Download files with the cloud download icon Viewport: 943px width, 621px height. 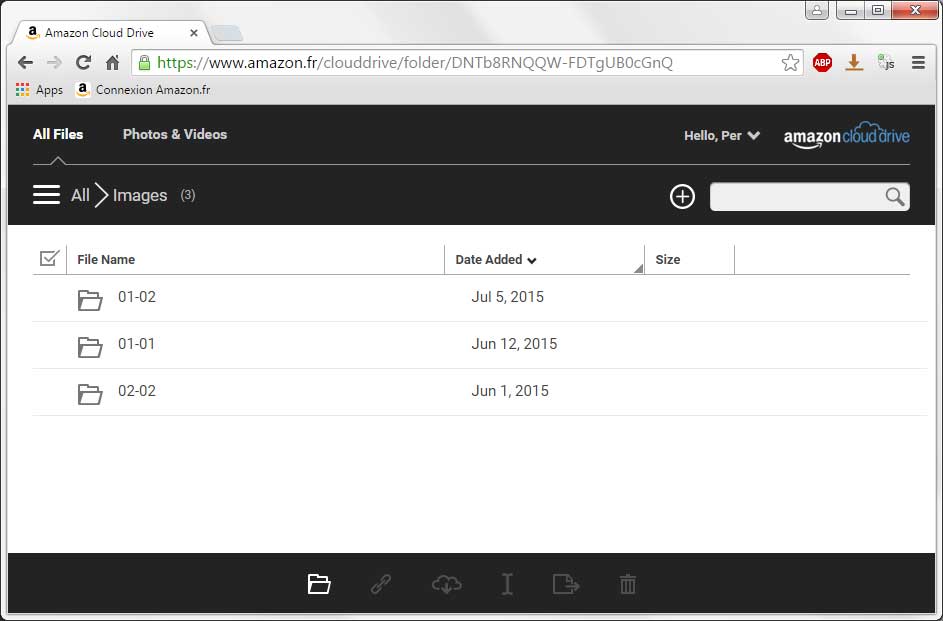tap(445, 584)
